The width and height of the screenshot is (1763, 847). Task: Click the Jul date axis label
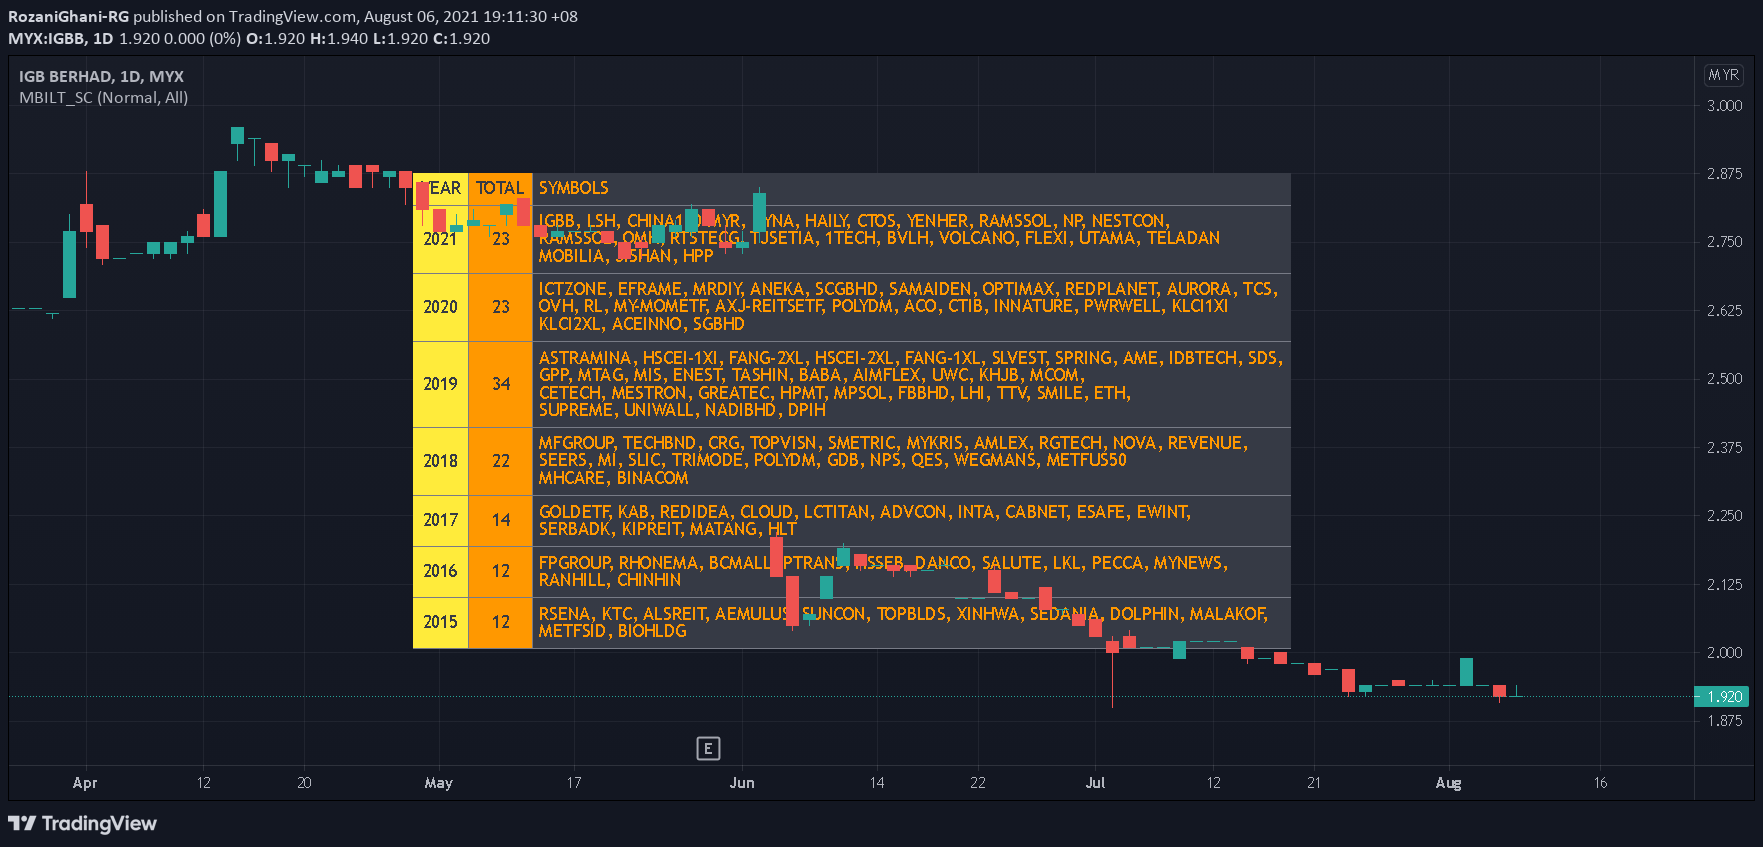[x=1095, y=783]
